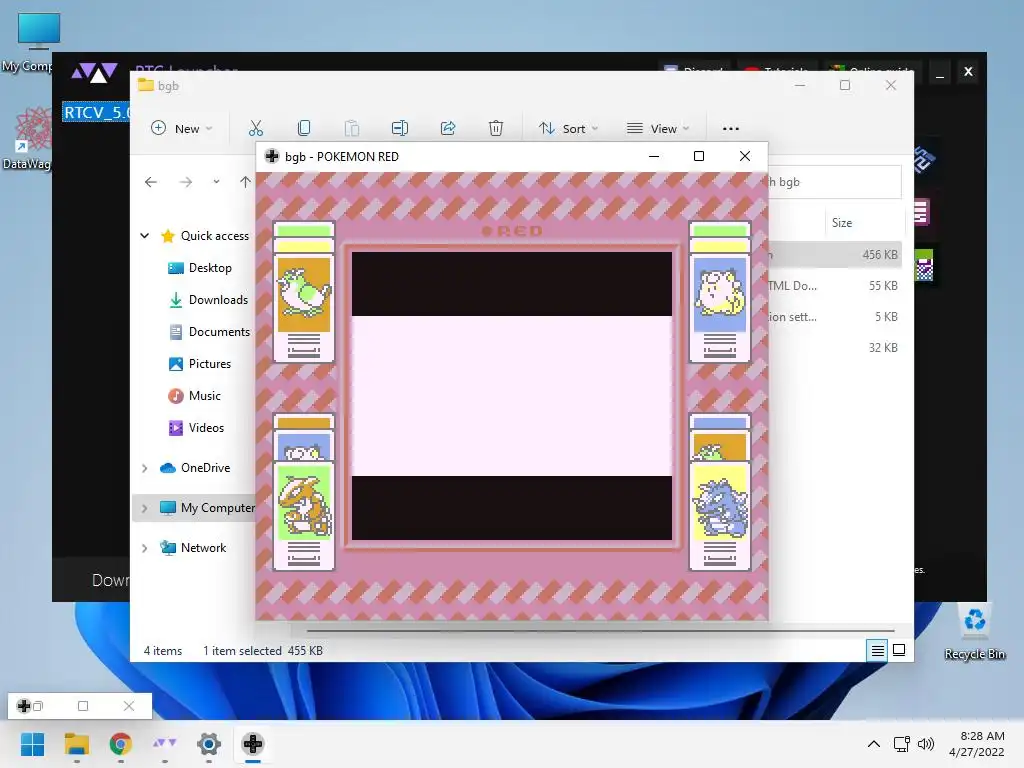1024x768 pixels.
Task: Open the Sort dropdown
Action: point(568,129)
